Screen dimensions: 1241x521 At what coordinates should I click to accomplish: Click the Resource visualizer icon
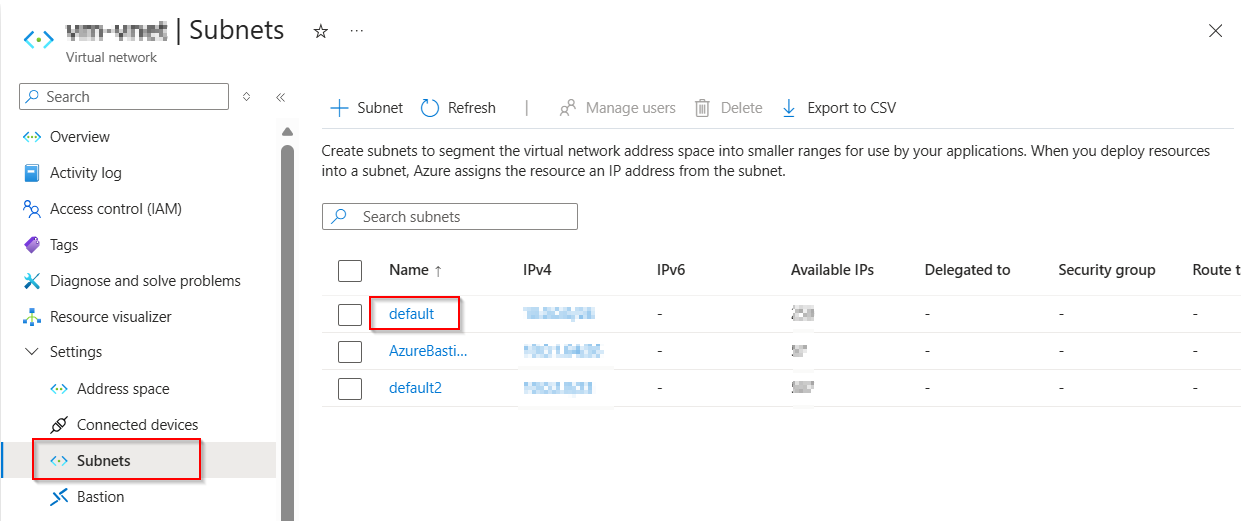[32, 317]
